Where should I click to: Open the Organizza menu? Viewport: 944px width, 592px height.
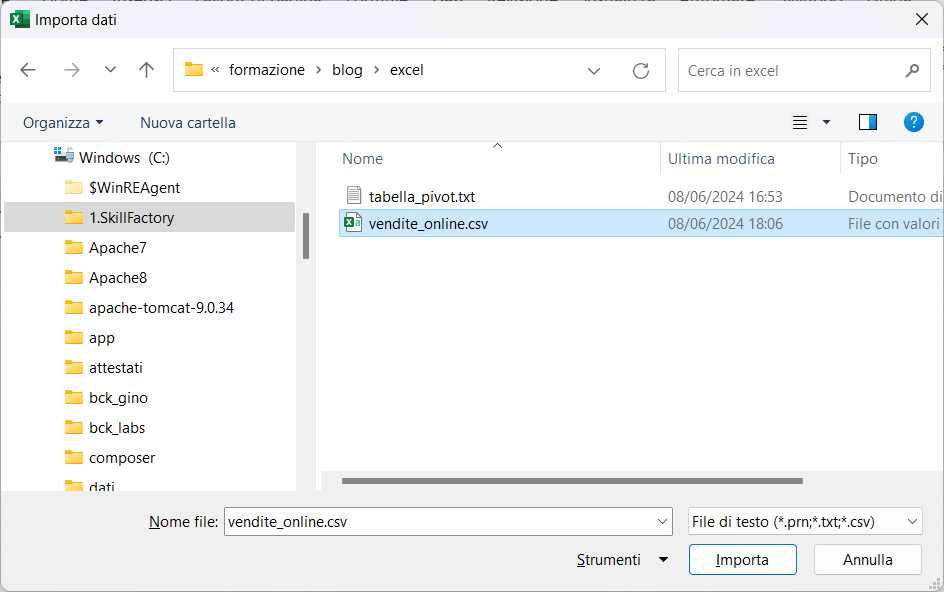click(63, 122)
